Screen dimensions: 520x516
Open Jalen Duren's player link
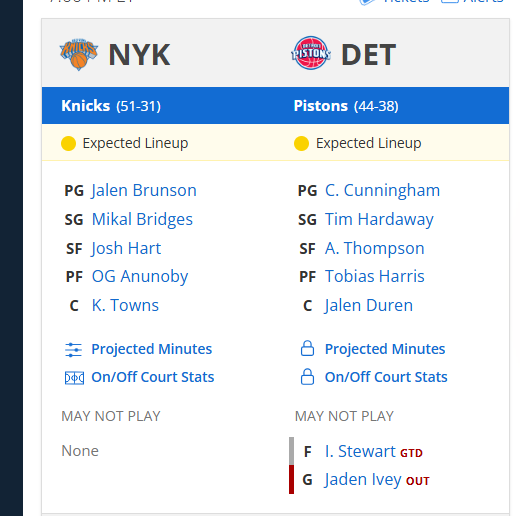[369, 305]
